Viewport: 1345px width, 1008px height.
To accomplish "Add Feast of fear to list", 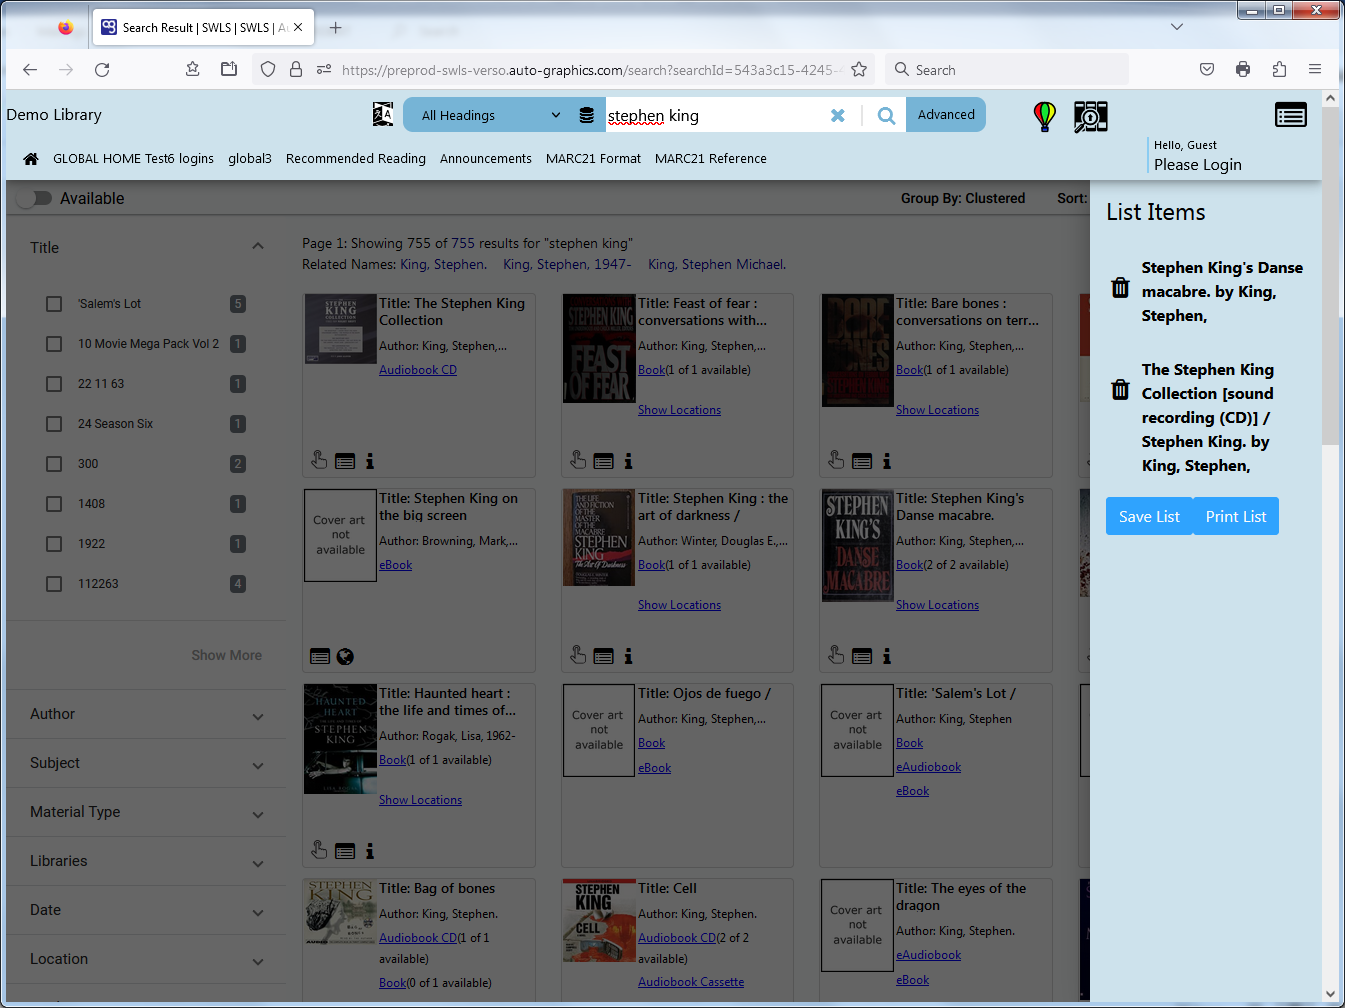I will coord(604,461).
